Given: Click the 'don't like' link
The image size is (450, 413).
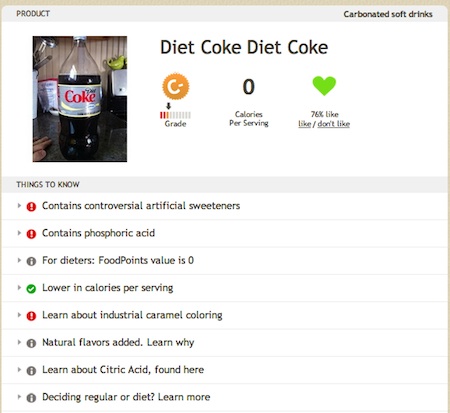Looking at the screenshot, I should [334, 124].
